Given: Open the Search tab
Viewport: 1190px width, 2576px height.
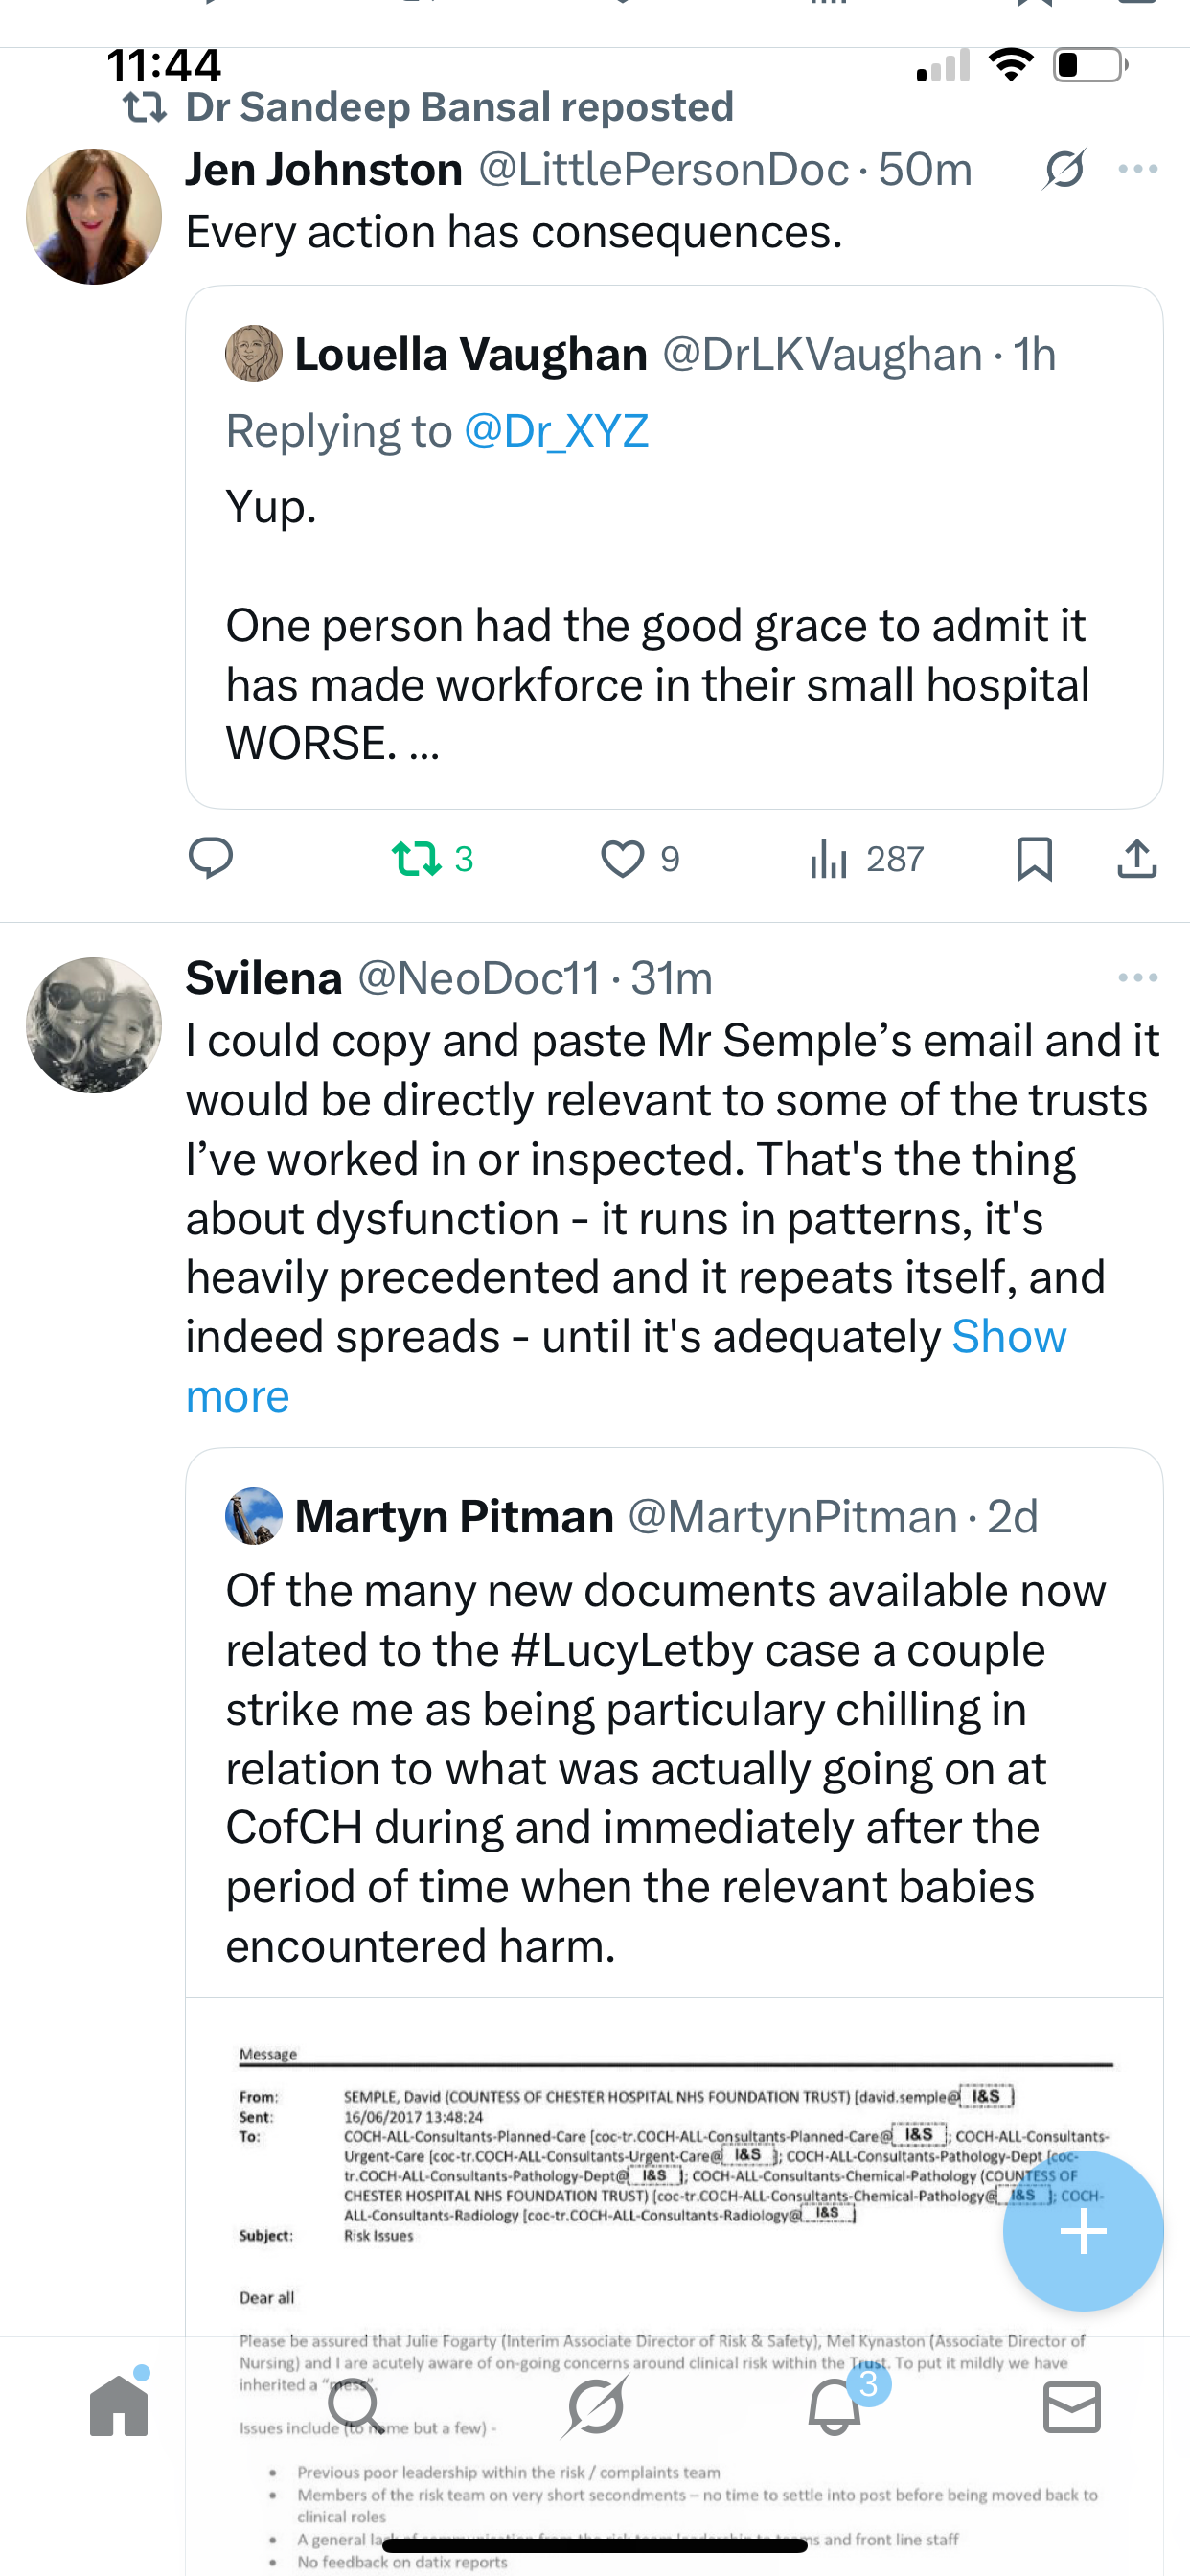Looking at the screenshot, I should [355, 2406].
